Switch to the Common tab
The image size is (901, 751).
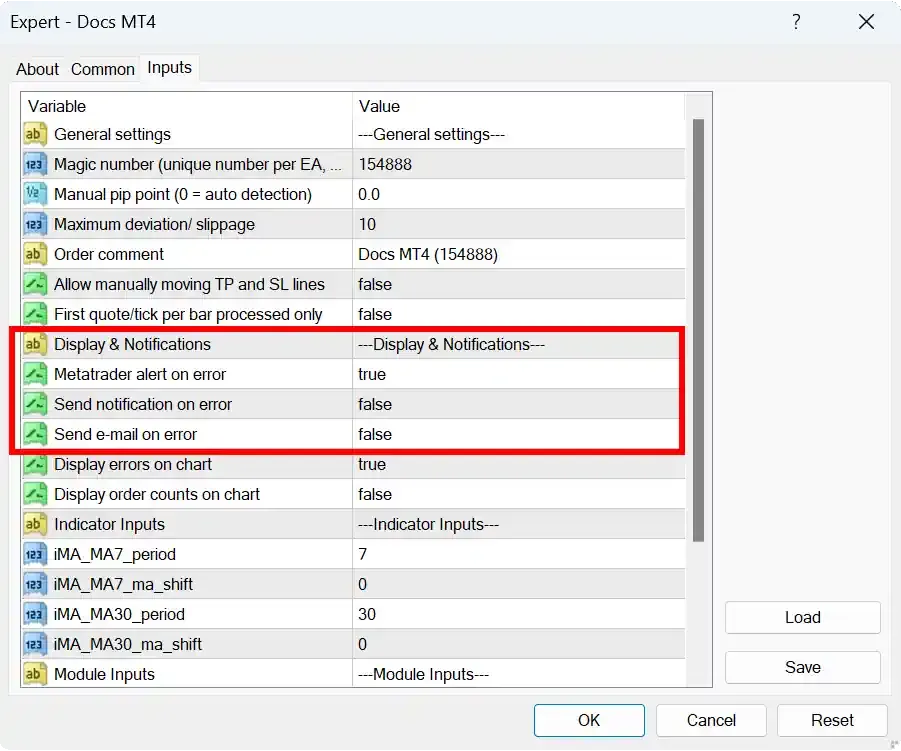(102, 69)
